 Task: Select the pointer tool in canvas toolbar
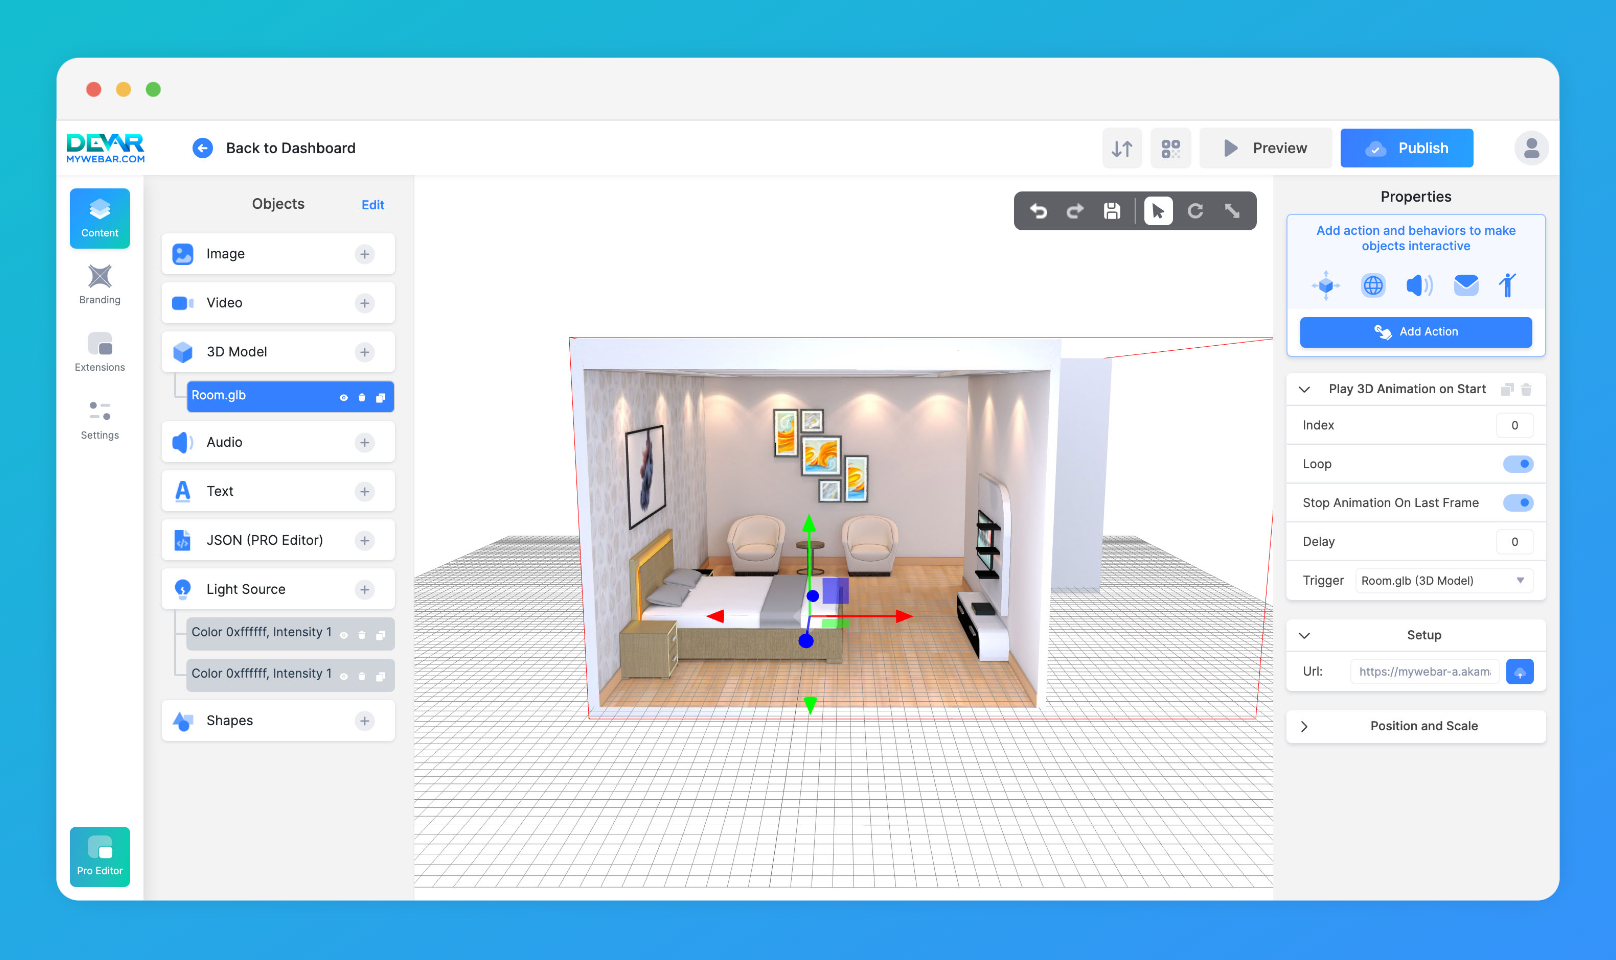pos(1157,211)
